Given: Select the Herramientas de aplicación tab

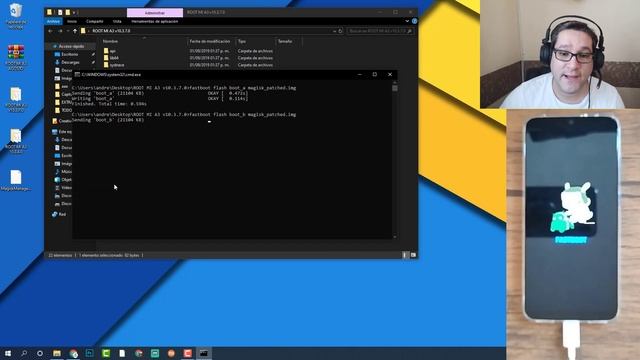Looking at the screenshot, I should tap(155, 21).
